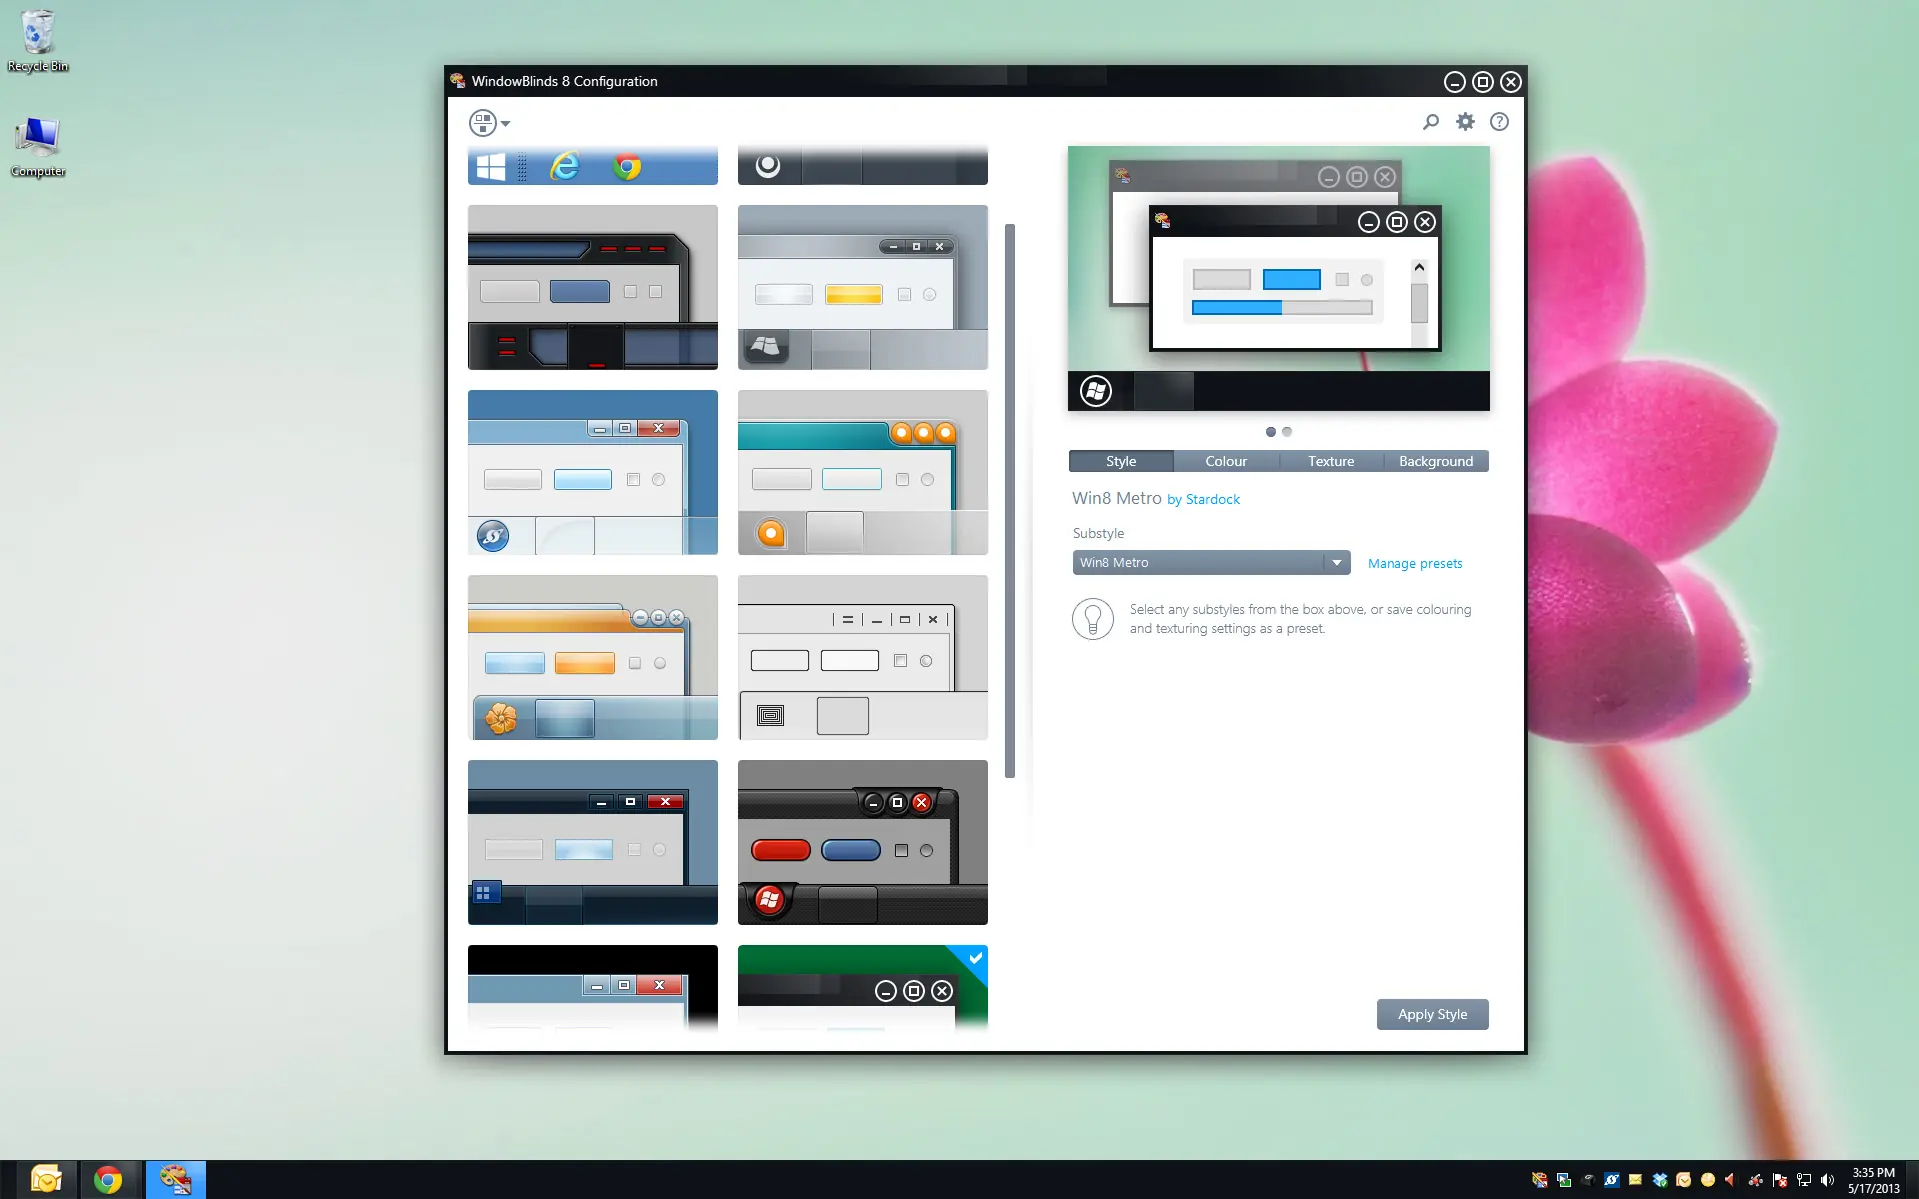This screenshot has height=1199, width=1919.
Task: Click red muted speaker tray icon
Action: point(1731,1180)
